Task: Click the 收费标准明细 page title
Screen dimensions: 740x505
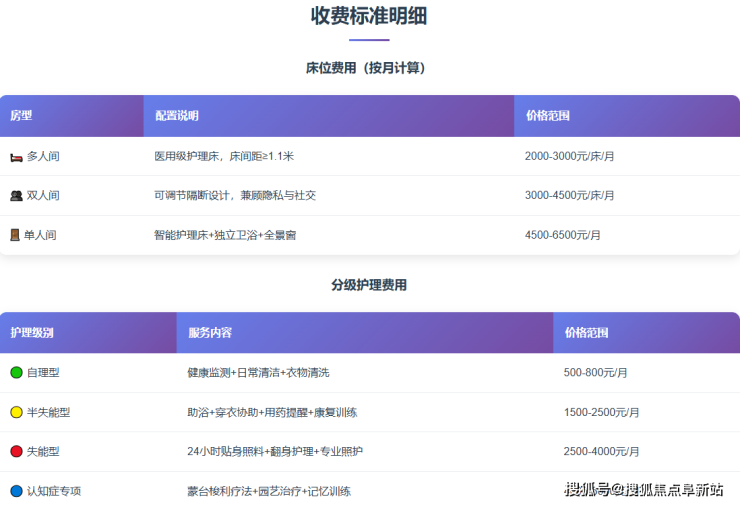Action: tap(369, 17)
